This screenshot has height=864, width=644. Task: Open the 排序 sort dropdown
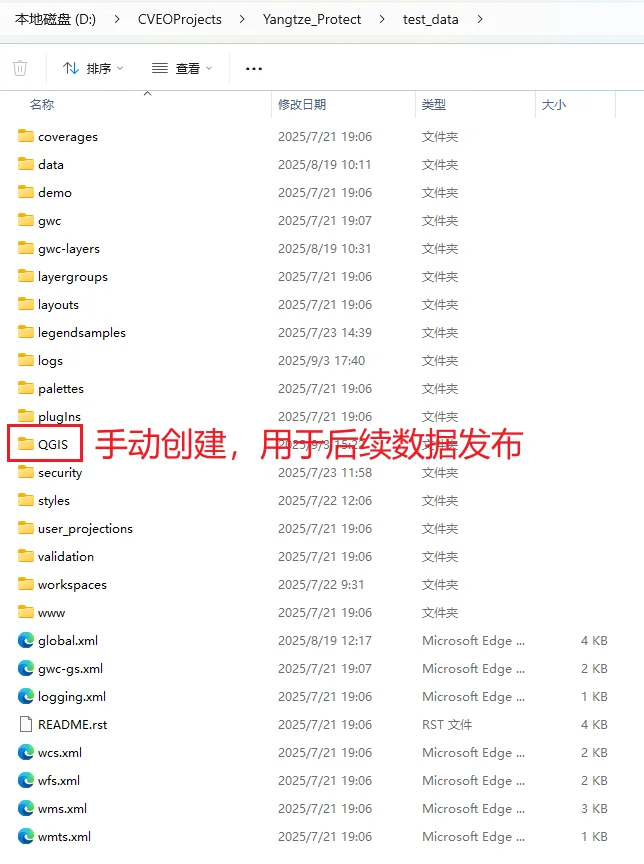tap(93, 68)
